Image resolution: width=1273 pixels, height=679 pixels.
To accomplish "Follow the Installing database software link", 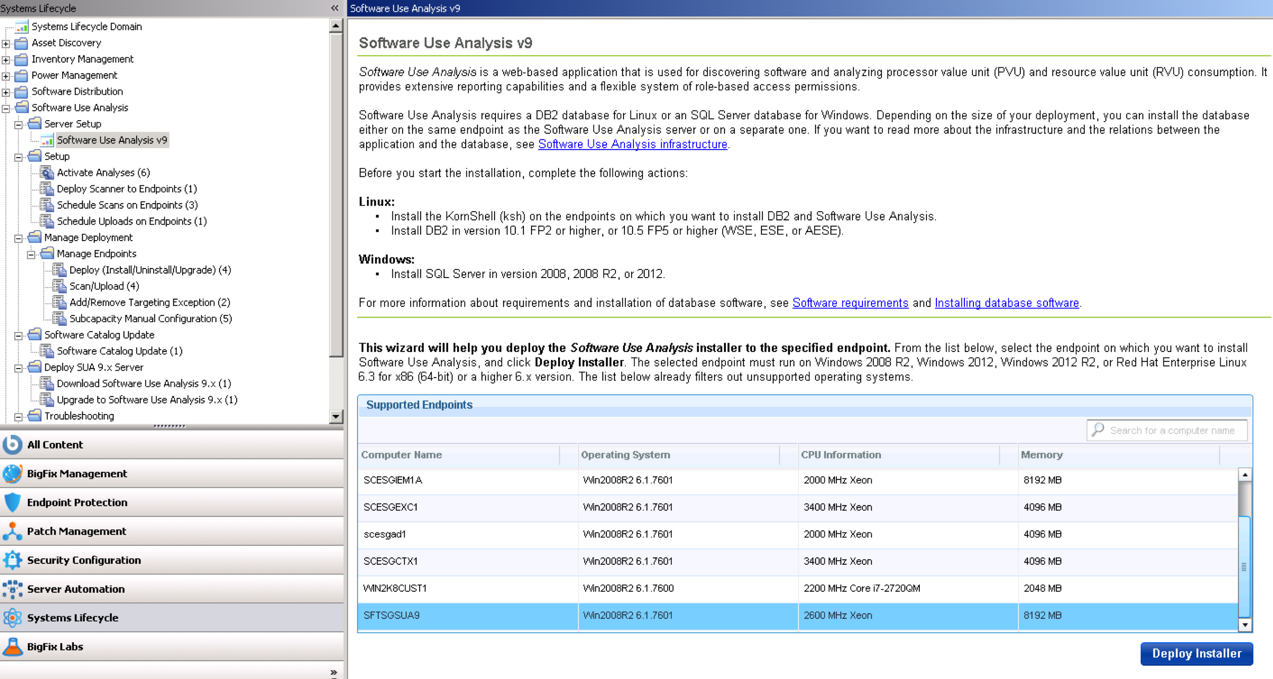I will pos(1006,303).
